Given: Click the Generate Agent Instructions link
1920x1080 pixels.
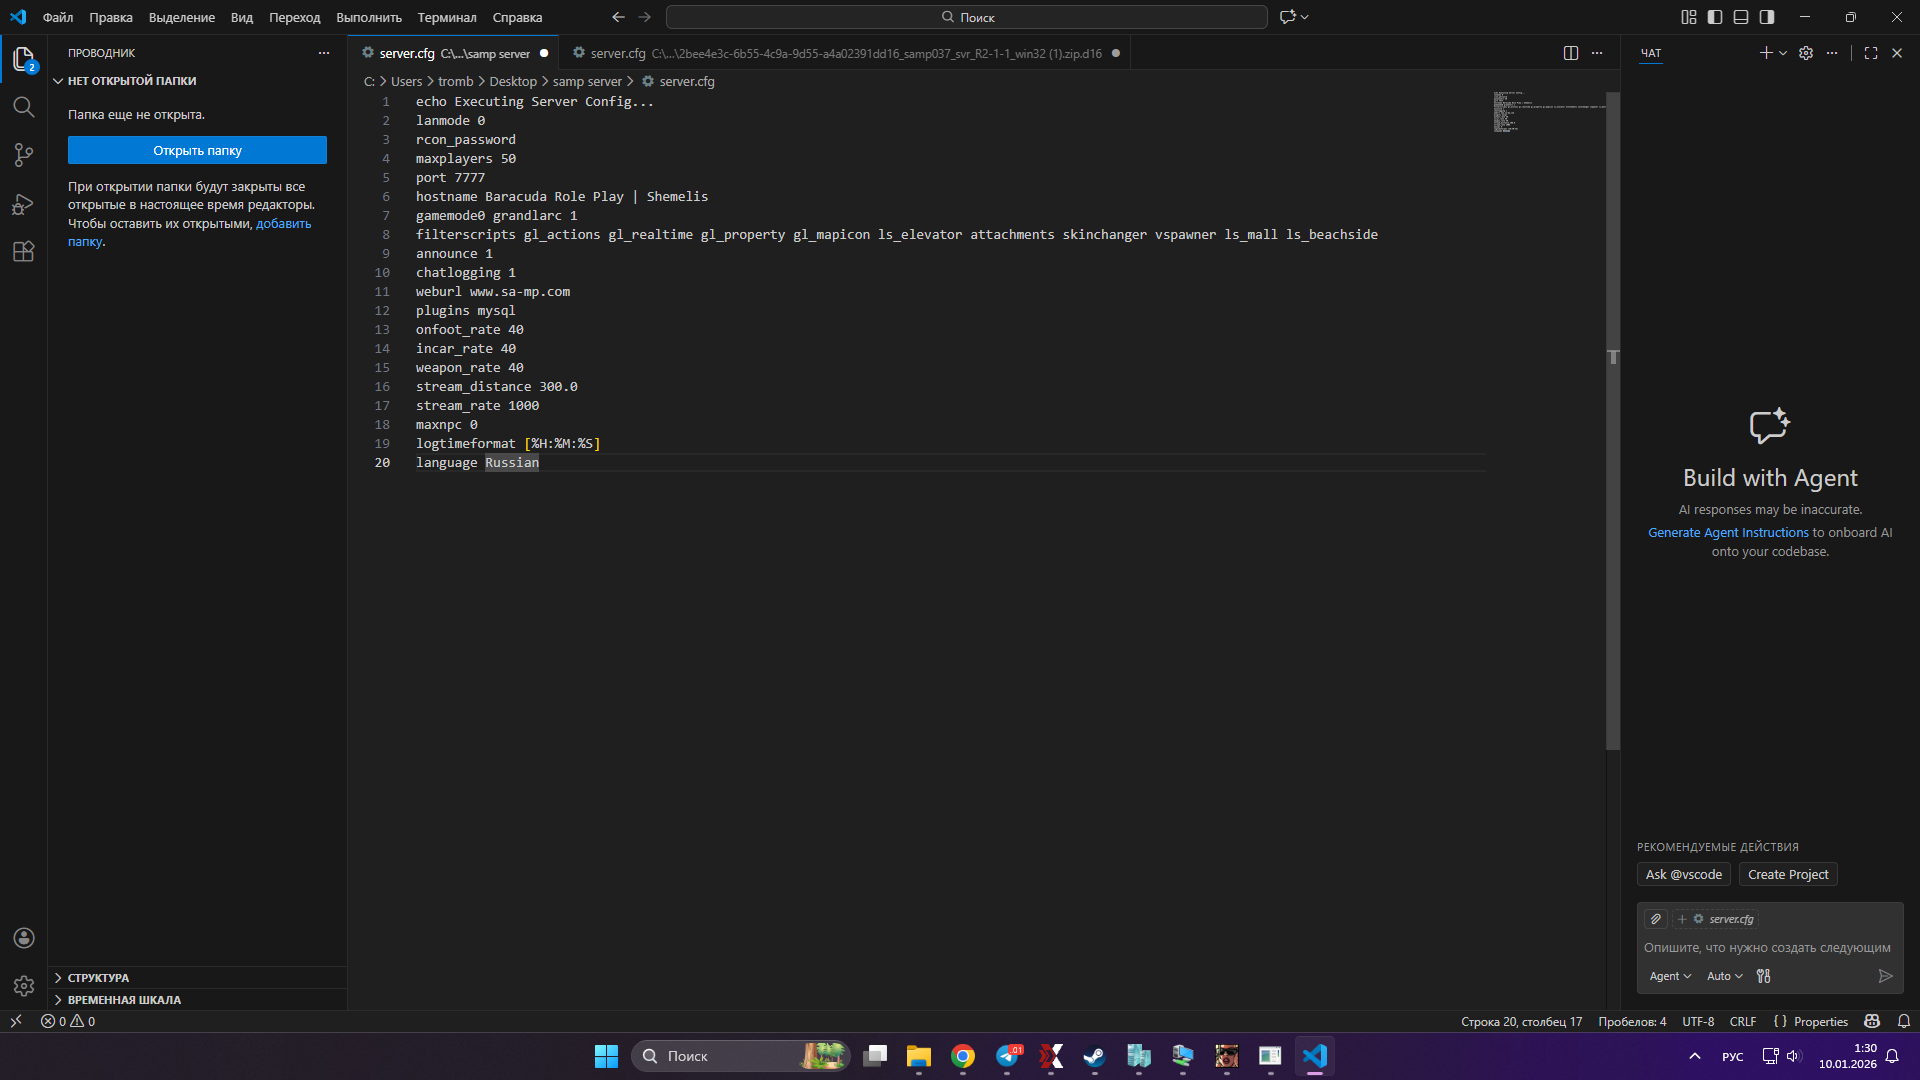Looking at the screenshot, I should pyautogui.click(x=1727, y=533).
